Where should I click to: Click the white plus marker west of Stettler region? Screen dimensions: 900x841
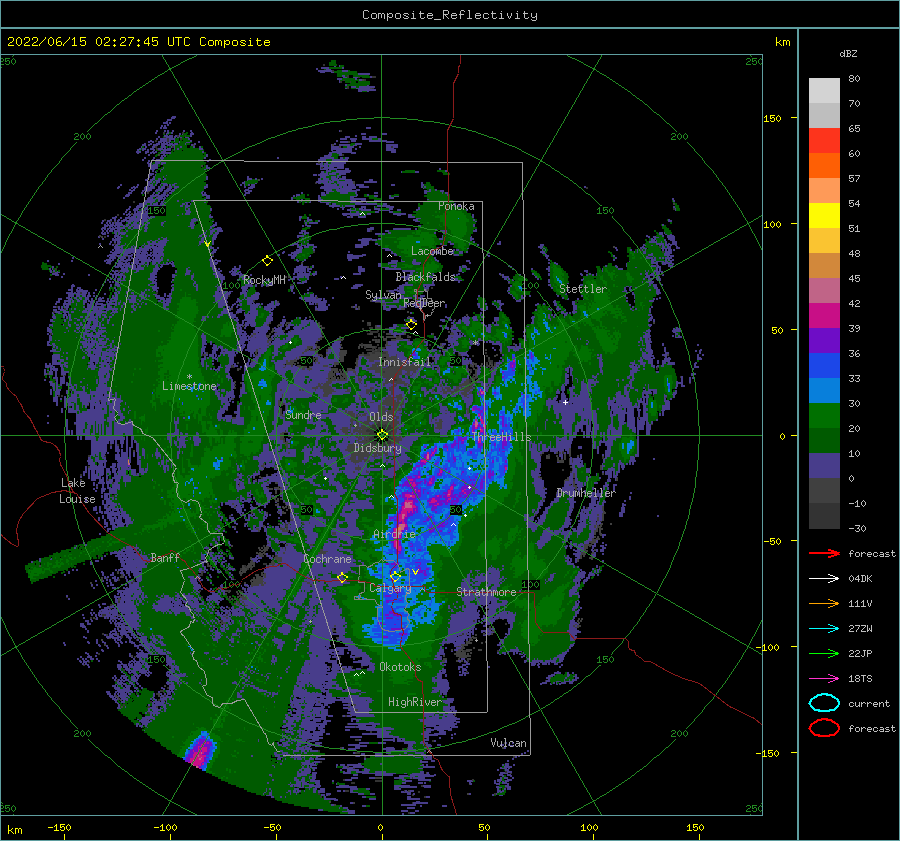point(565,402)
